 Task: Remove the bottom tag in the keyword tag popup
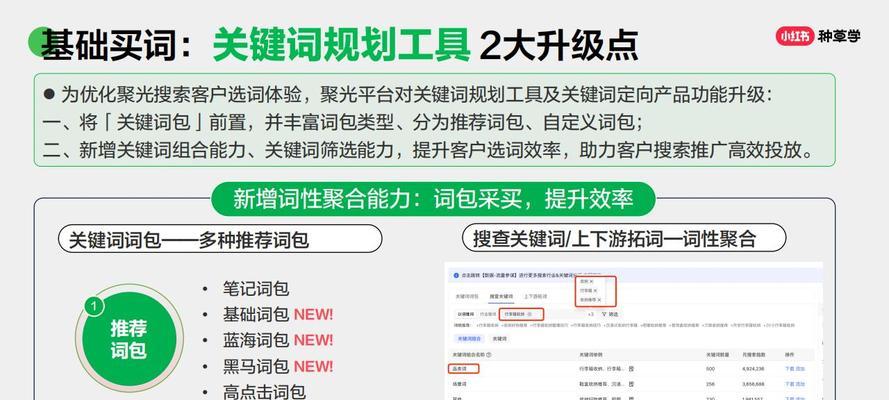[x=599, y=300]
